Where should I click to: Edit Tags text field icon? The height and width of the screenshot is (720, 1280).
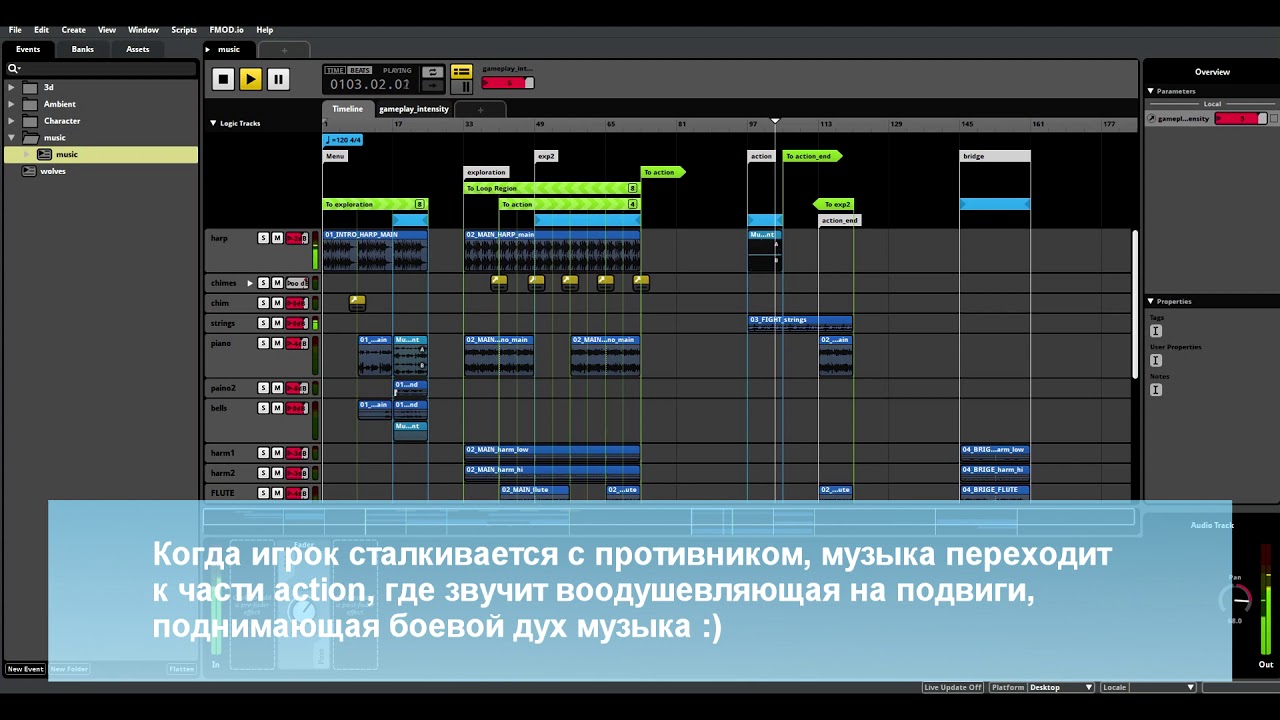click(x=1156, y=331)
